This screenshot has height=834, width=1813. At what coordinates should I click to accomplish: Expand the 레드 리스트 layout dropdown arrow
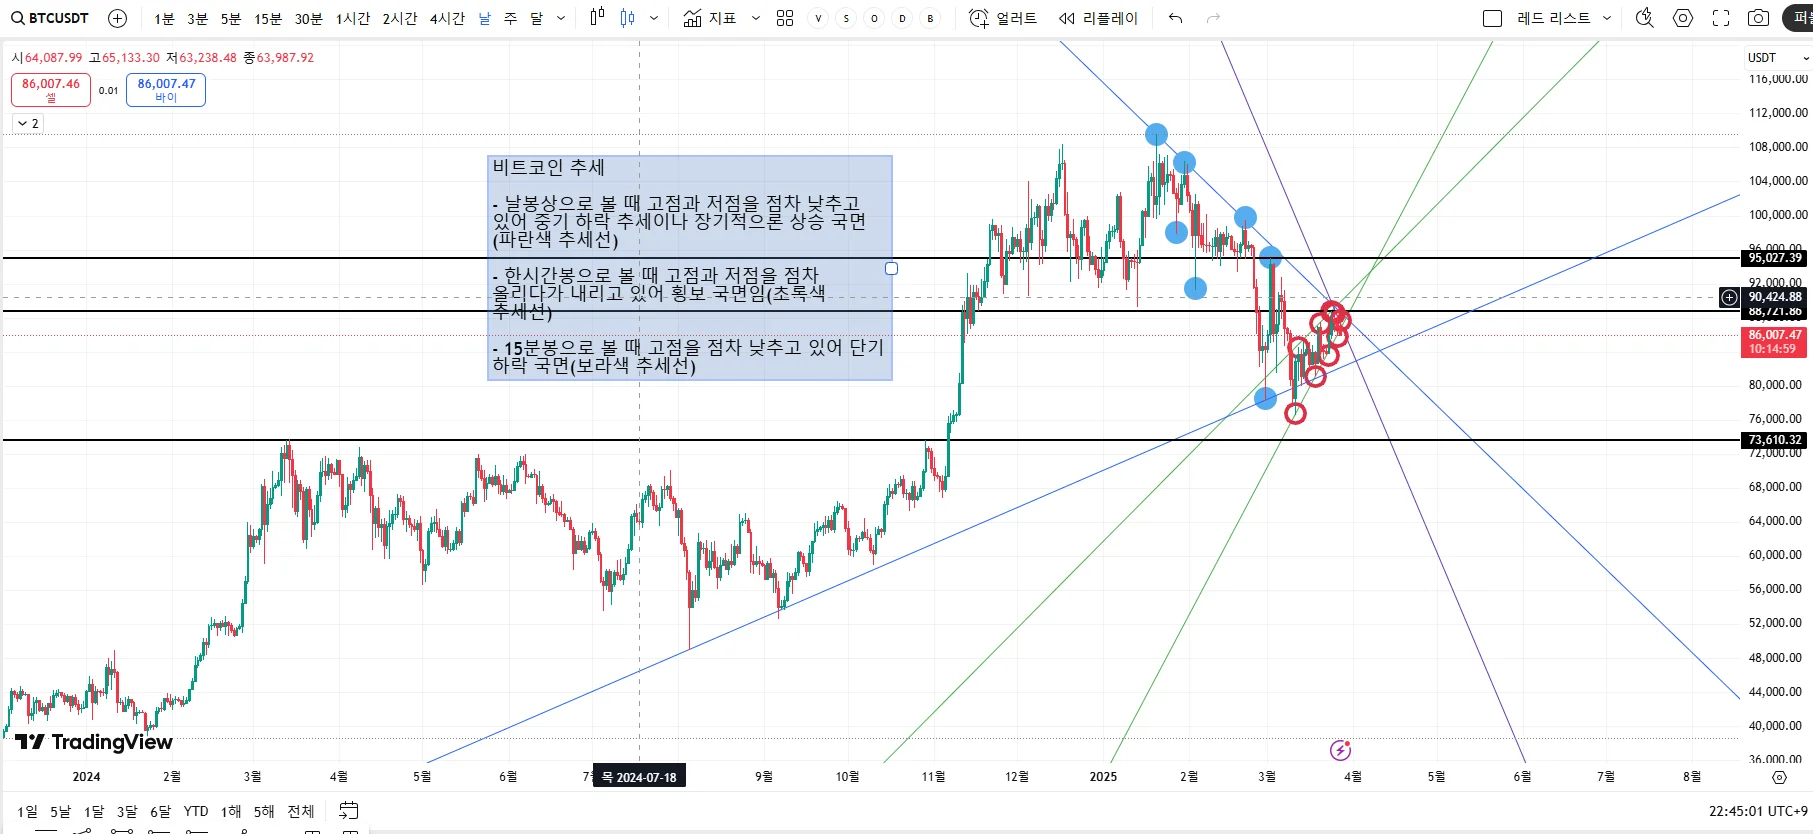click(1607, 18)
